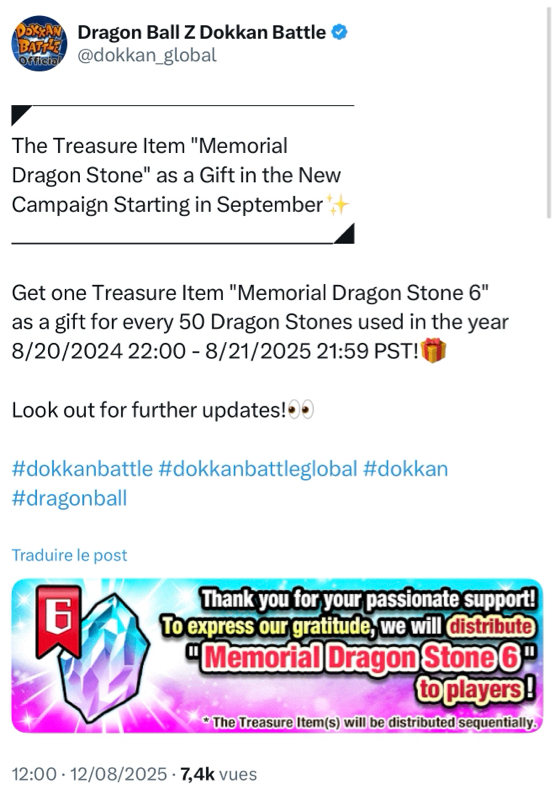Open the @dokkan_global handle
The width and height of the screenshot is (555, 800).
pyautogui.click(x=147, y=55)
